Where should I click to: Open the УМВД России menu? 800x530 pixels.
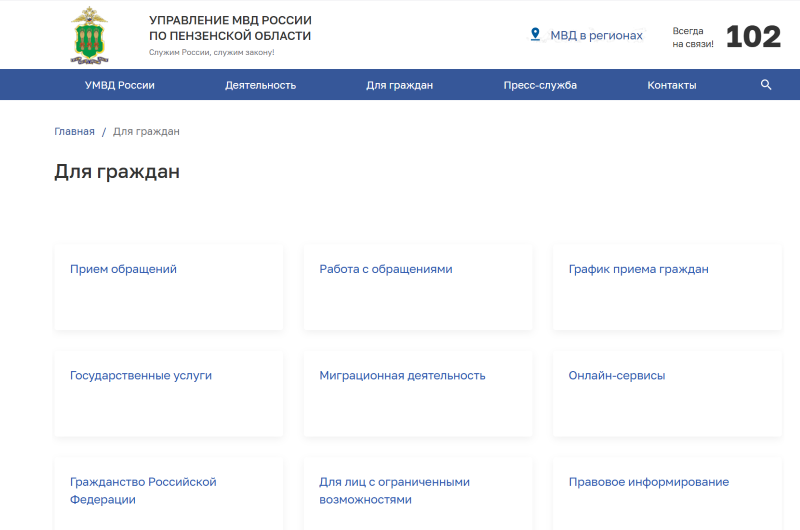pos(120,85)
